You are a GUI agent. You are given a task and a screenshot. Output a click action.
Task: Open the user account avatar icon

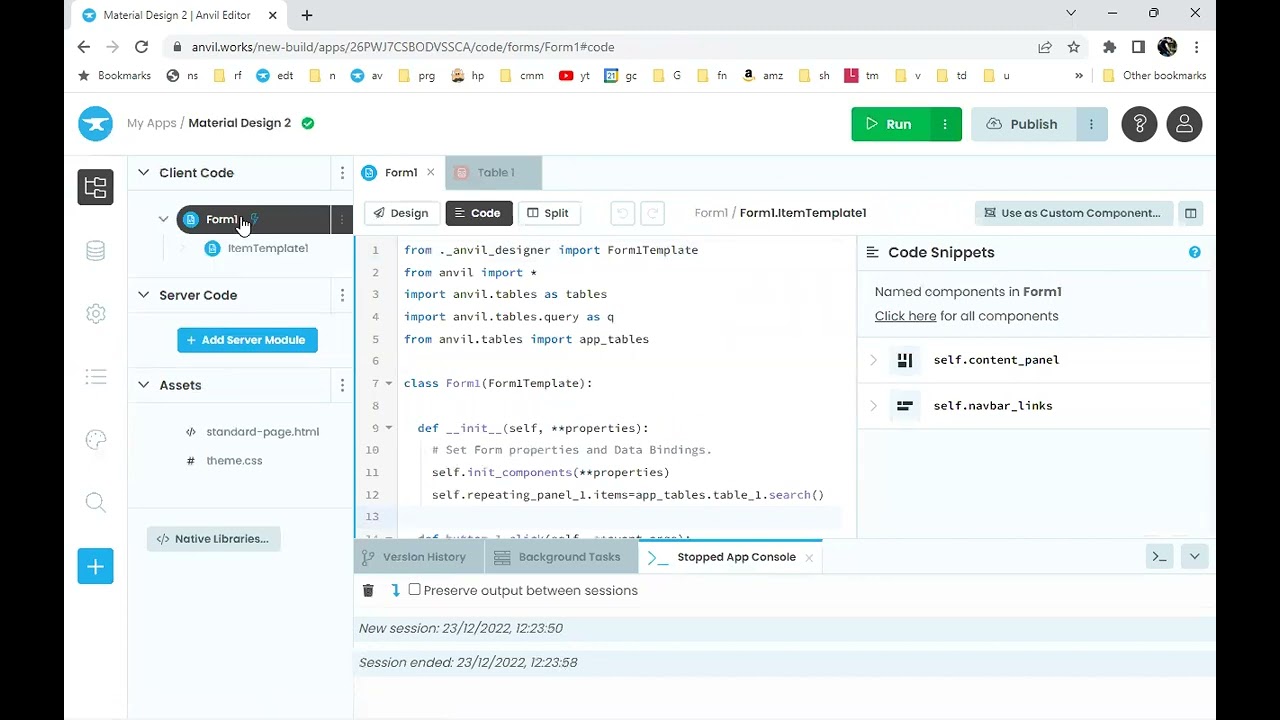point(1184,124)
